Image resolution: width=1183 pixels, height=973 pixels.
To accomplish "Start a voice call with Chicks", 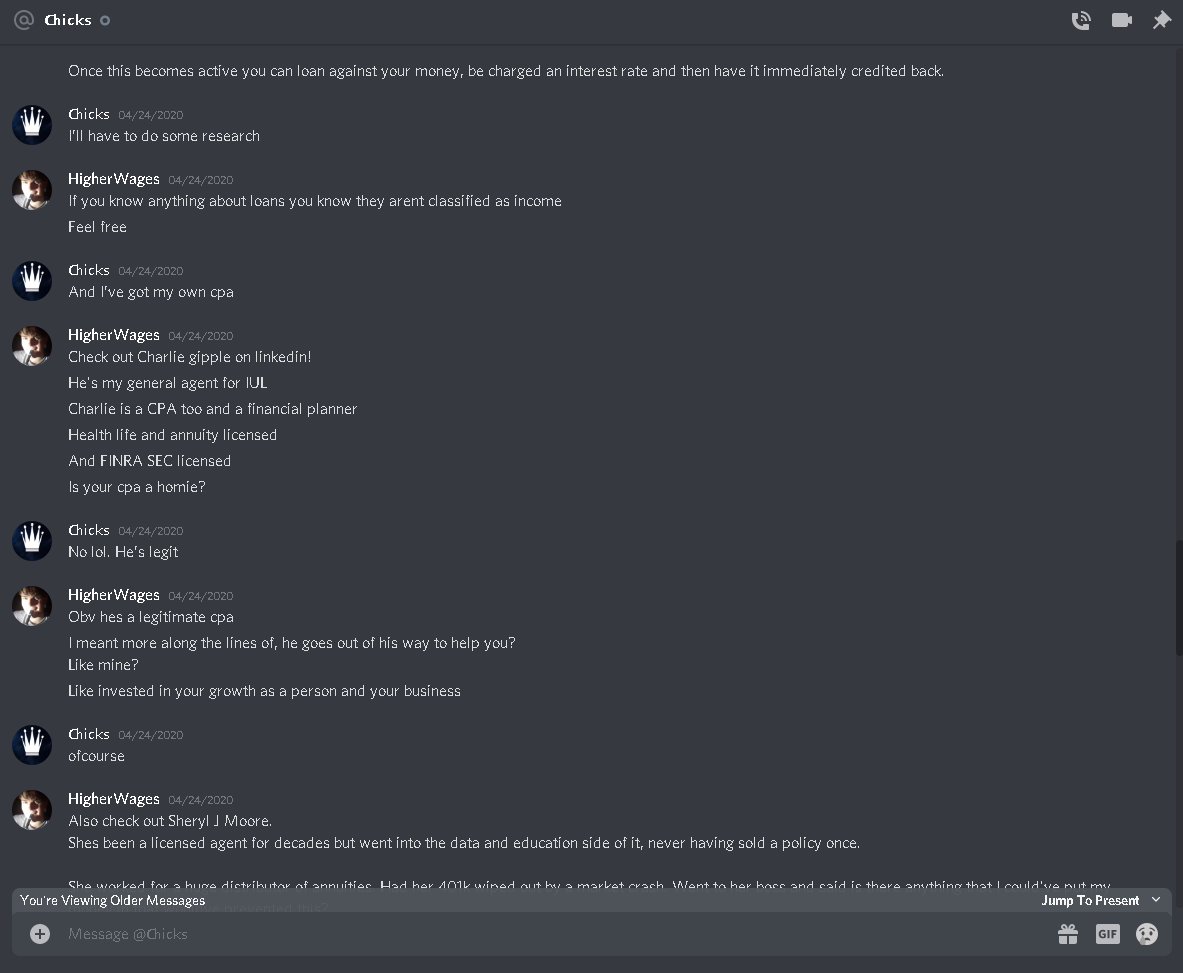I will pyautogui.click(x=1081, y=20).
